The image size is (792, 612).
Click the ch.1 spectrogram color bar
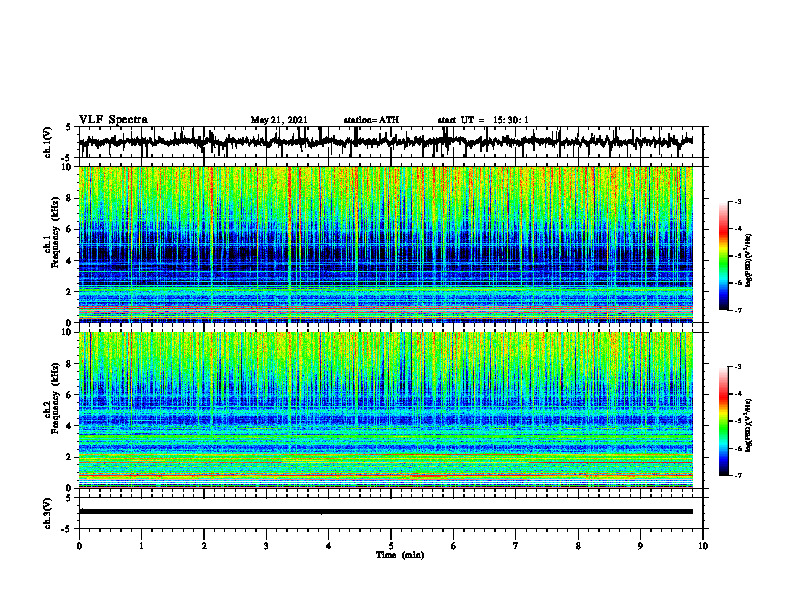coord(724,256)
